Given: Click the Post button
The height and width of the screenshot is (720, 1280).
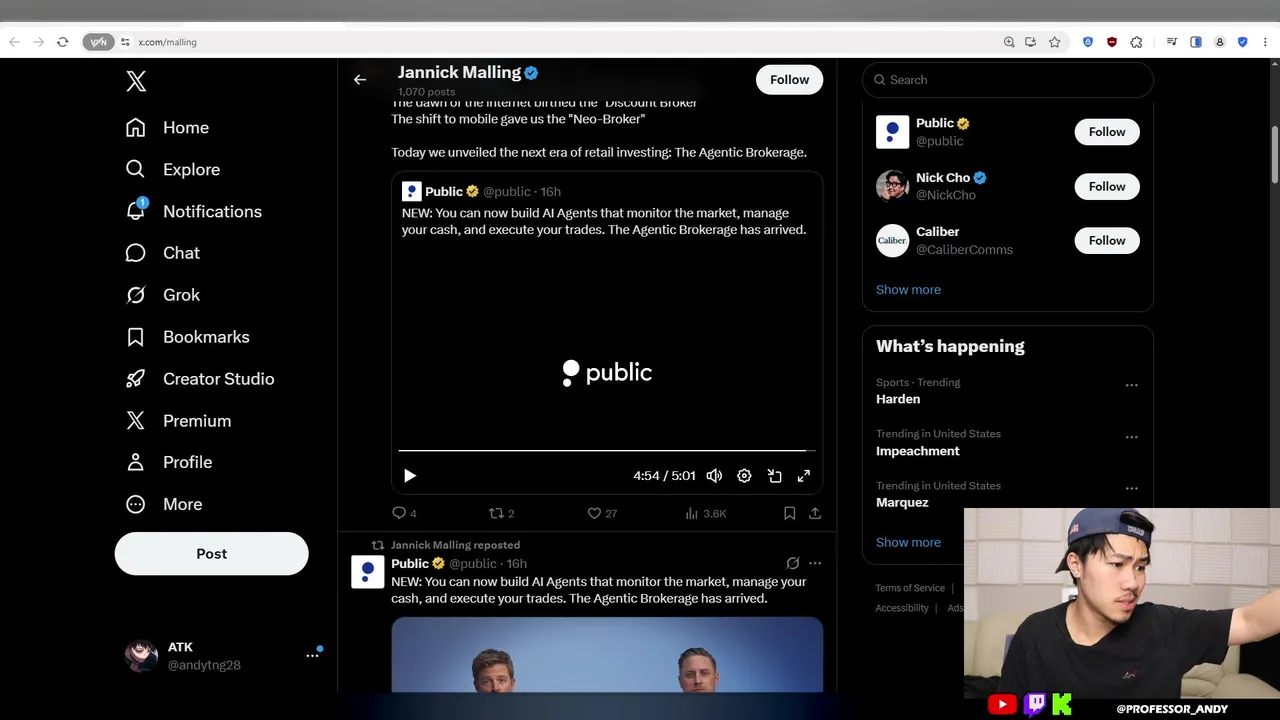Looking at the screenshot, I should [211, 554].
